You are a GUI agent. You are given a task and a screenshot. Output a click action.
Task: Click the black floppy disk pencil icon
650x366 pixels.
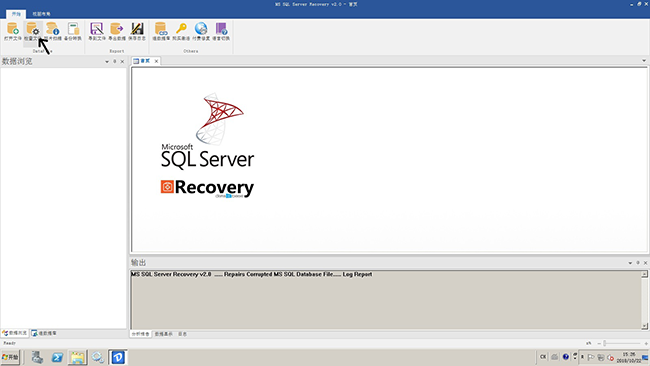[137, 29]
